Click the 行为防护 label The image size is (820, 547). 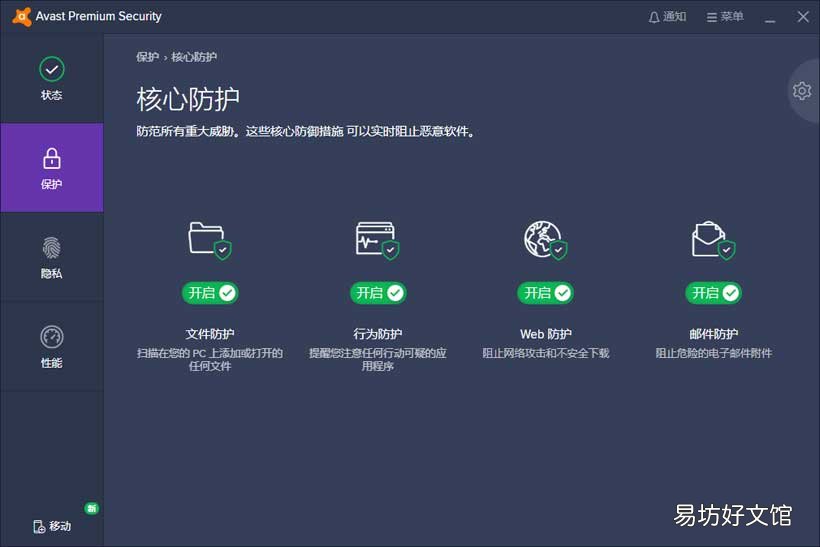coord(378,334)
